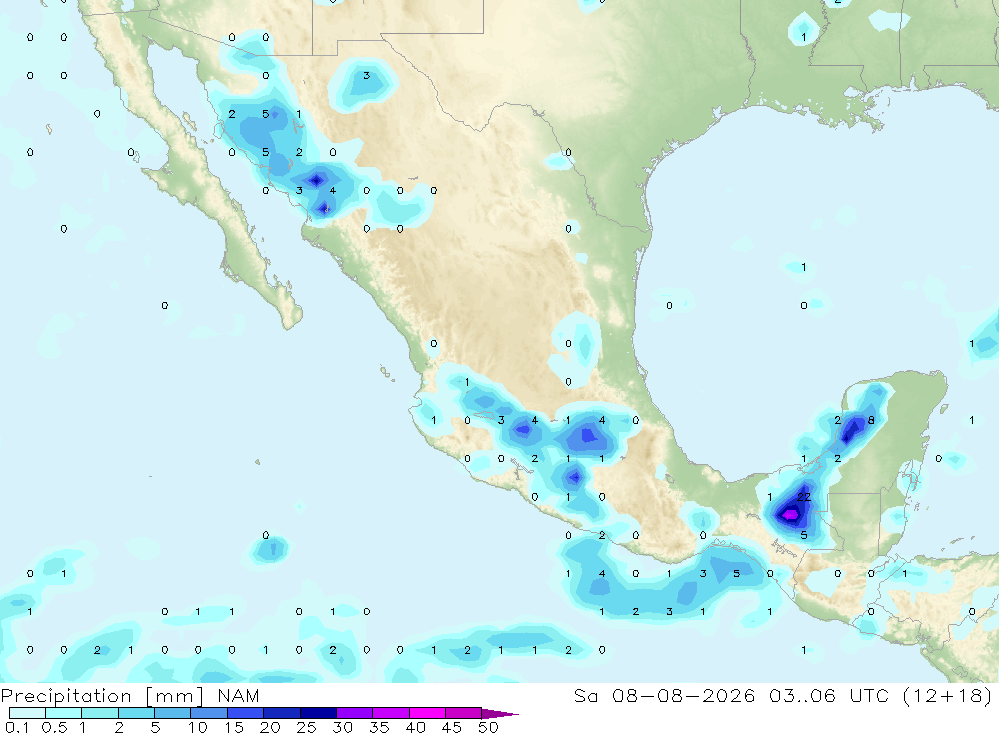The width and height of the screenshot is (1000, 733).
Task: Choose the 40–45 mm magenta legend segment
Action: point(427,713)
